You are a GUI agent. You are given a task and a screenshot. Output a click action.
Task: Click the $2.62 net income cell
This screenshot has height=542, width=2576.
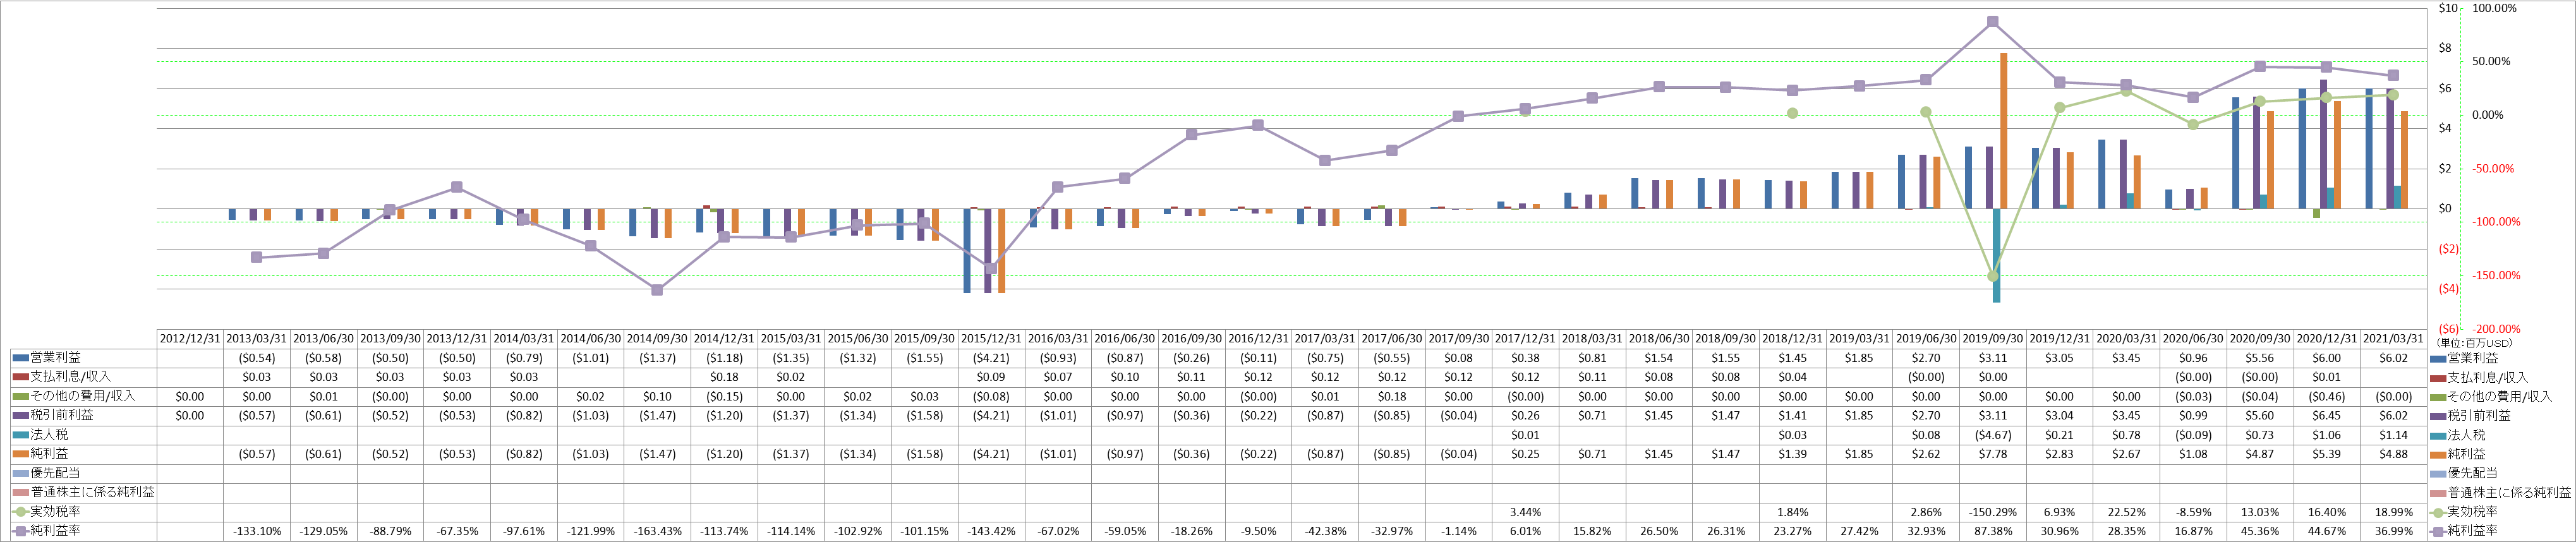[x=1926, y=454]
